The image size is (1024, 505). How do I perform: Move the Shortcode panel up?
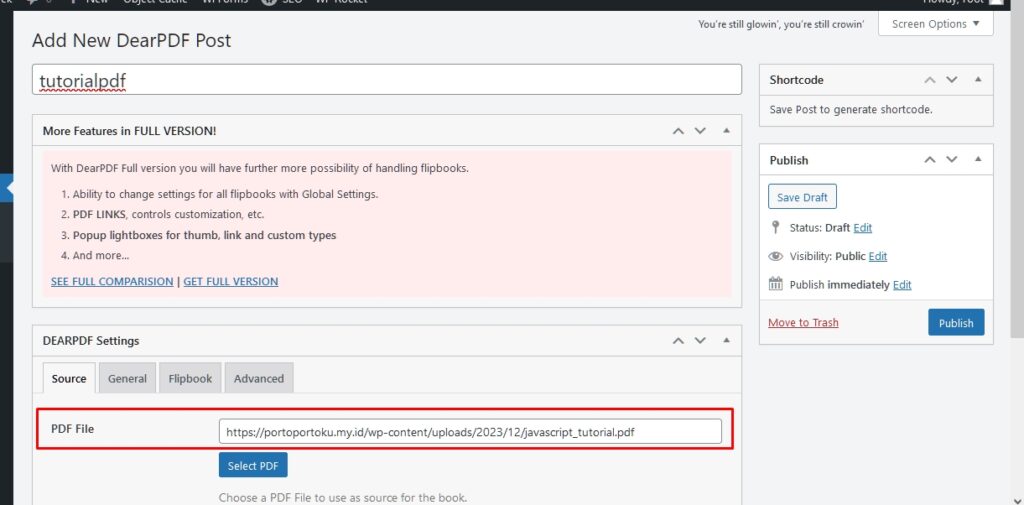pos(930,80)
